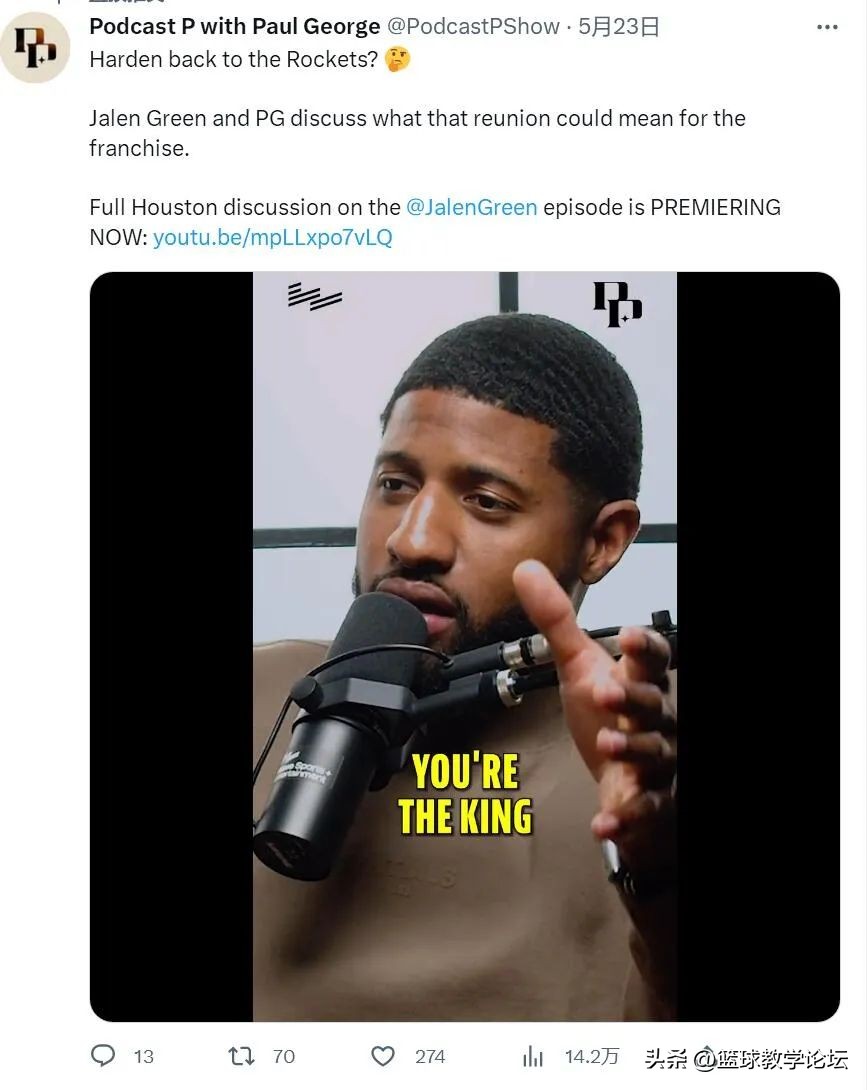Click the thinking face emoji
The image size is (868, 1090).
(x=398, y=59)
